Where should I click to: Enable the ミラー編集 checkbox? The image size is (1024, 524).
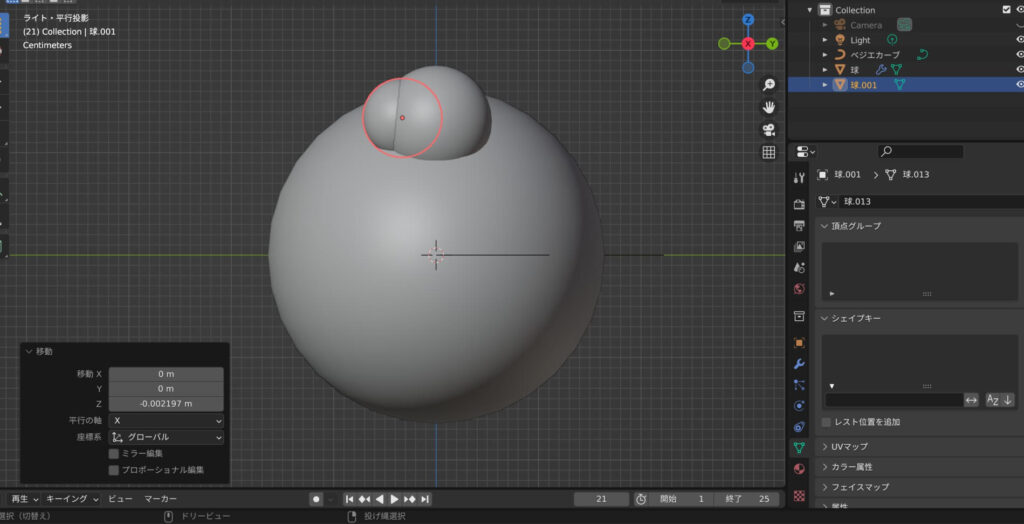[114, 453]
